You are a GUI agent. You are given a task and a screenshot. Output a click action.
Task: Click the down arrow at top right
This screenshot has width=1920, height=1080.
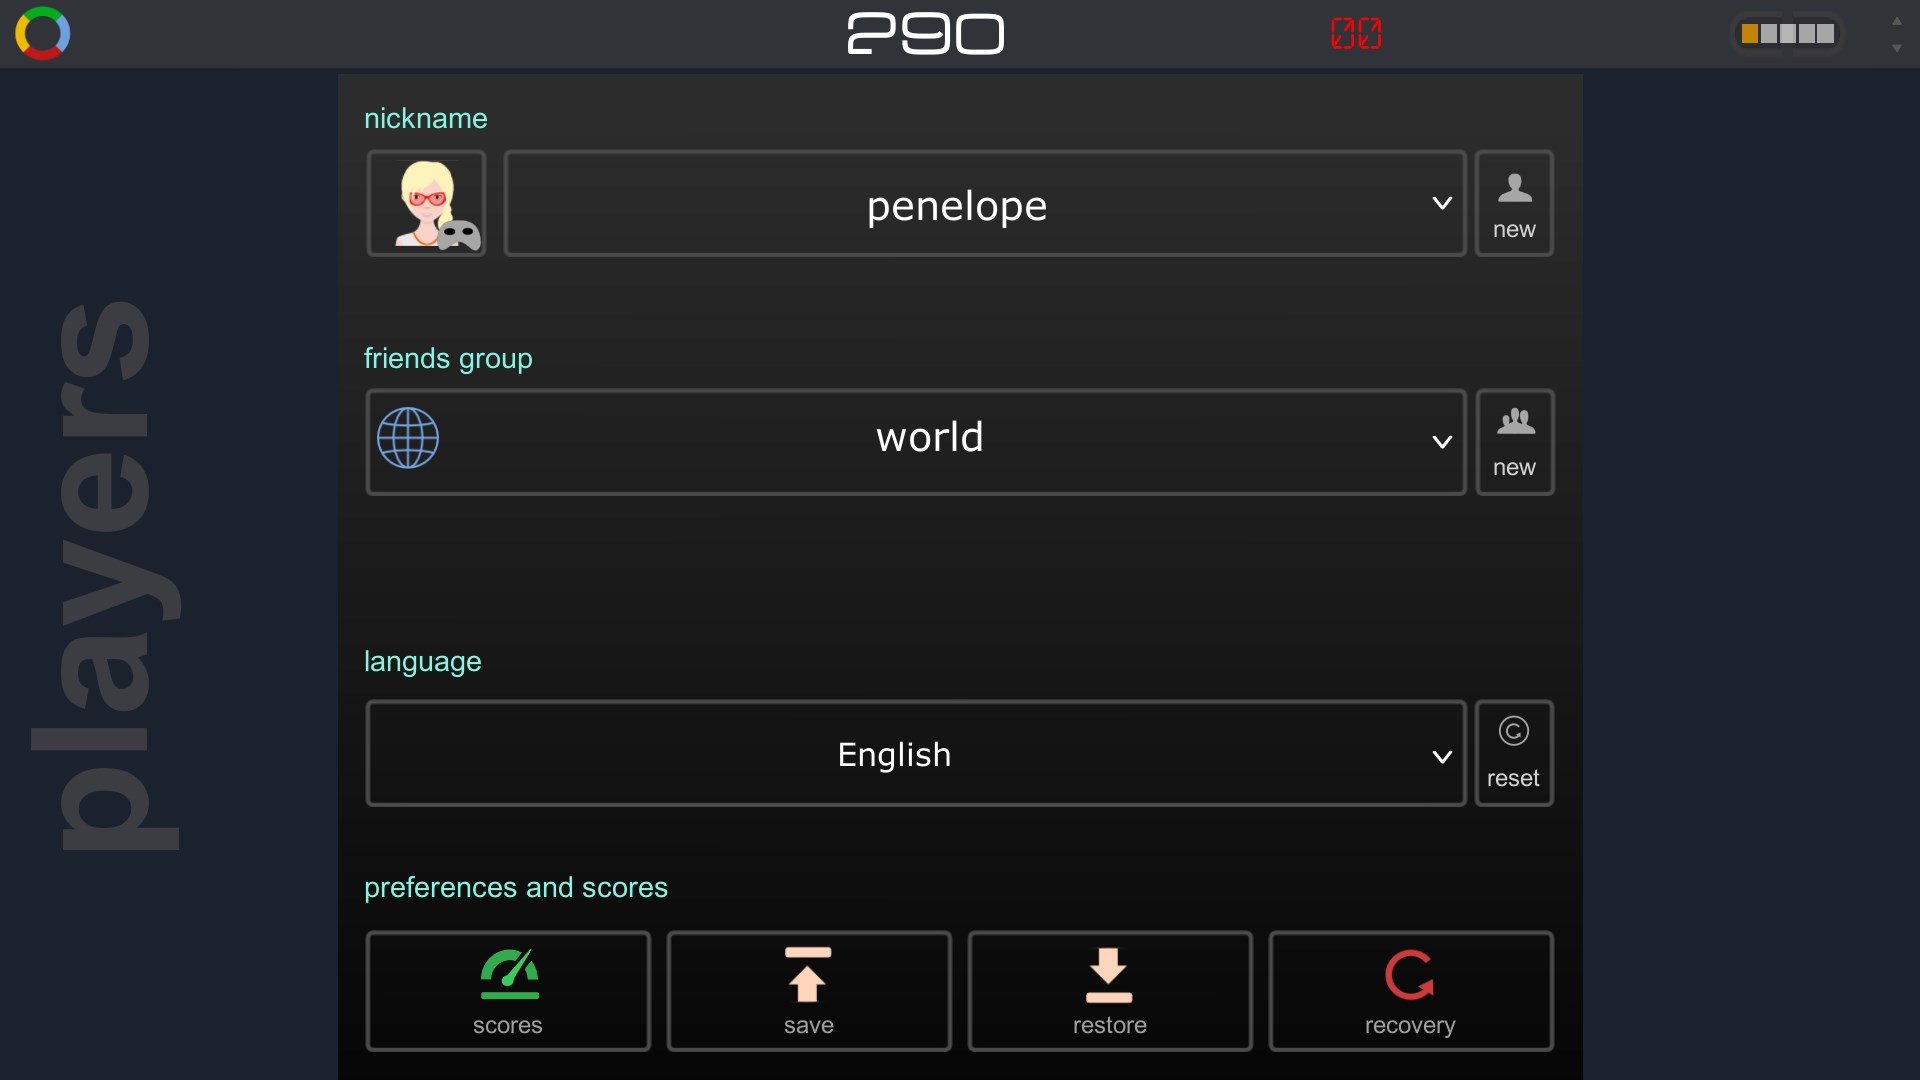pyautogui.click(x=1897, y=48)
